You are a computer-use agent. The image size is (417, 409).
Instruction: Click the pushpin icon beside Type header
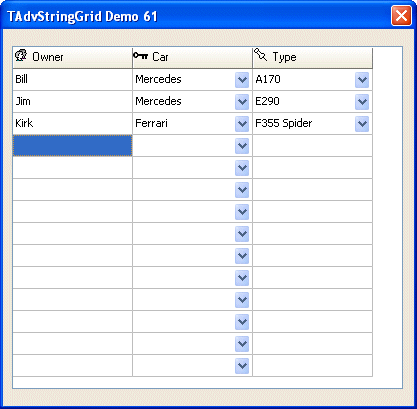click(261, 55)
